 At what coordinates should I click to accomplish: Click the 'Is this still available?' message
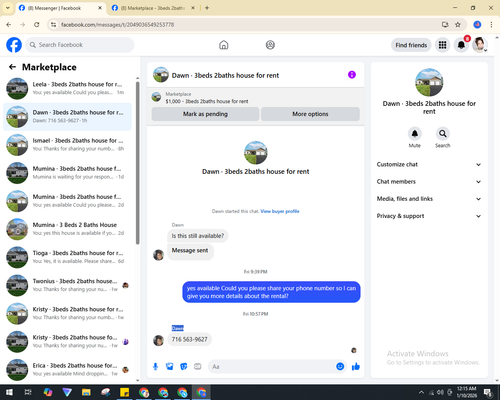[x=198, y=236]
